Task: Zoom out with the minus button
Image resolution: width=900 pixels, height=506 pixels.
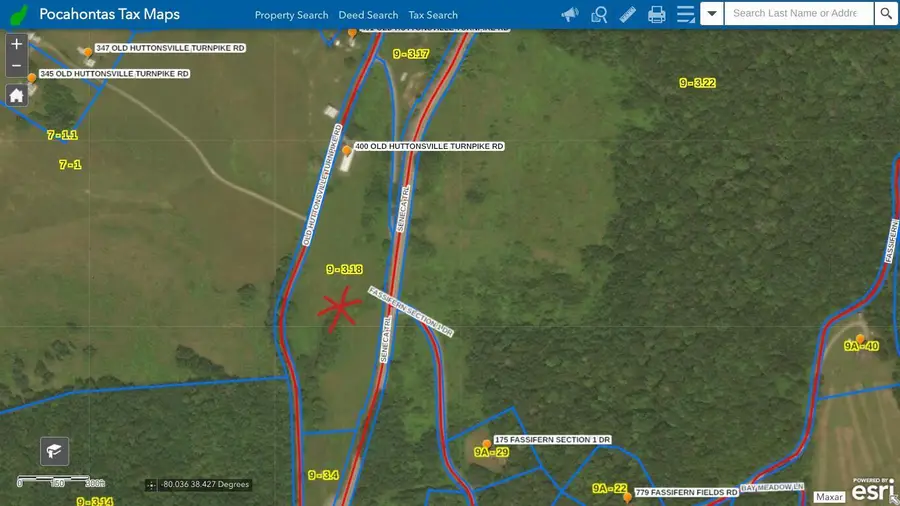Action: (x=17, y=66)
